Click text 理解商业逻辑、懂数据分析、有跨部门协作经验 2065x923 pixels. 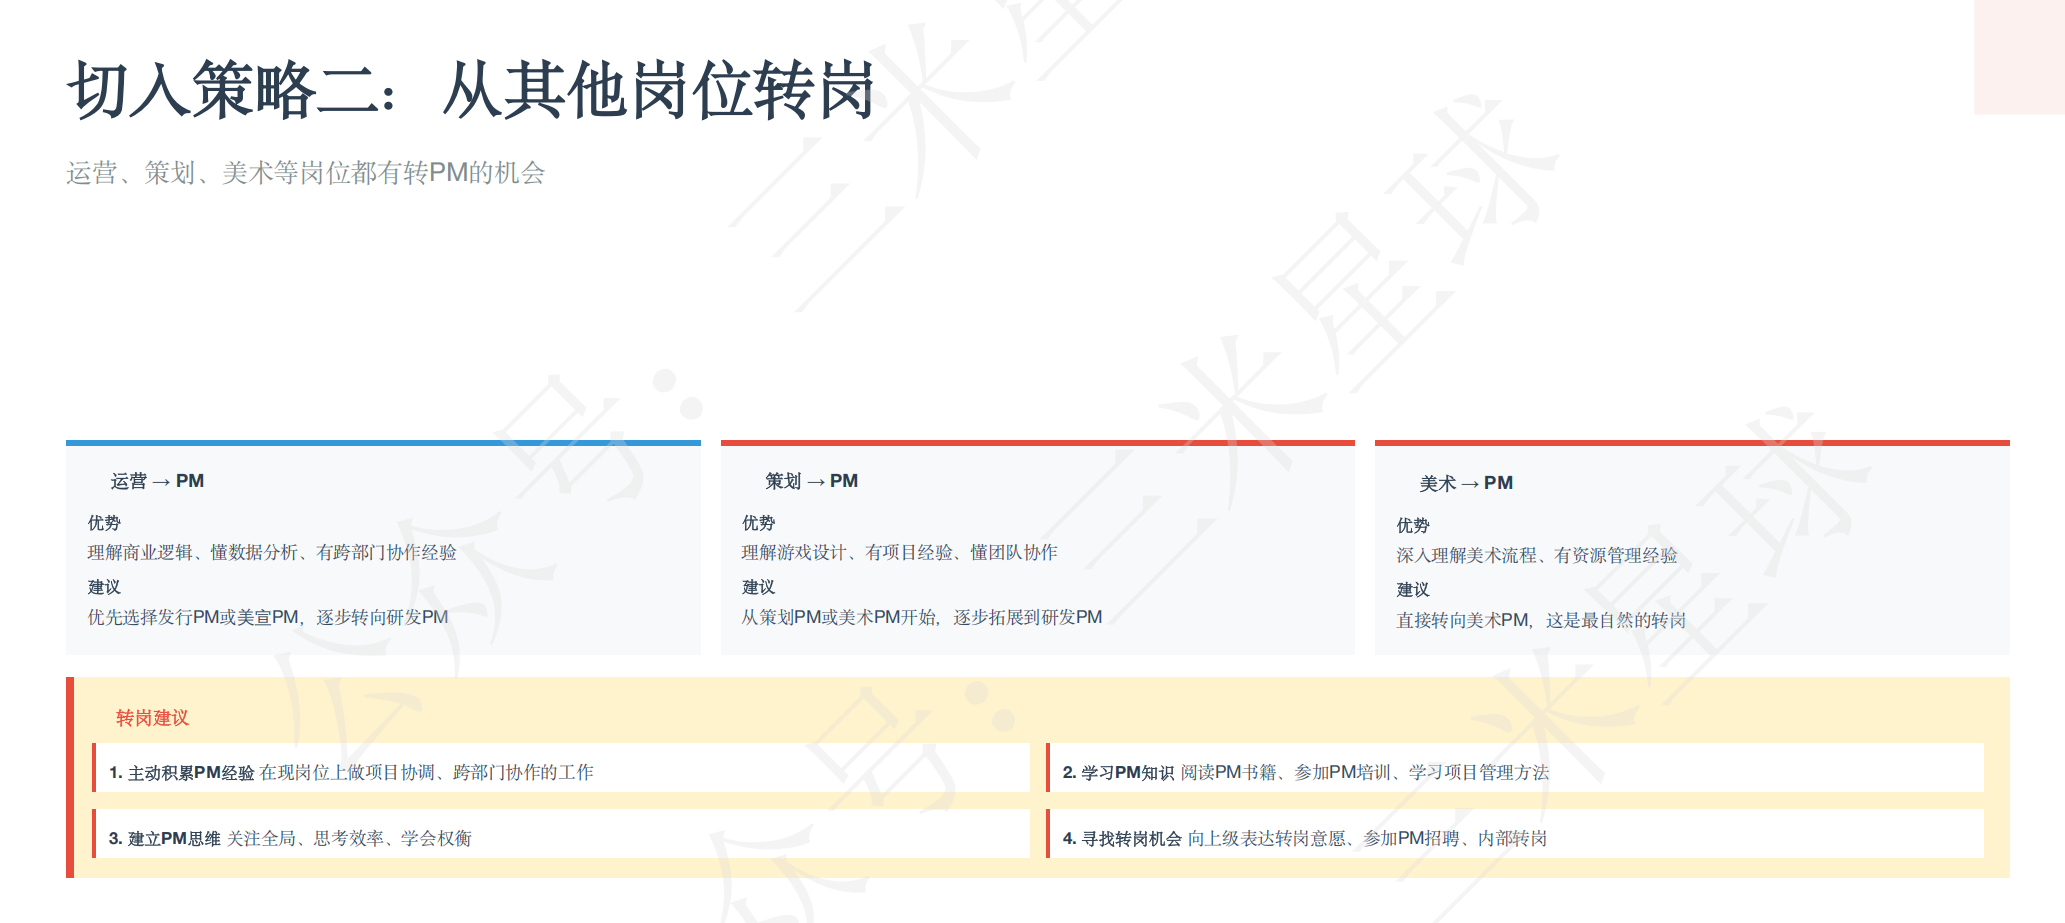271,552
